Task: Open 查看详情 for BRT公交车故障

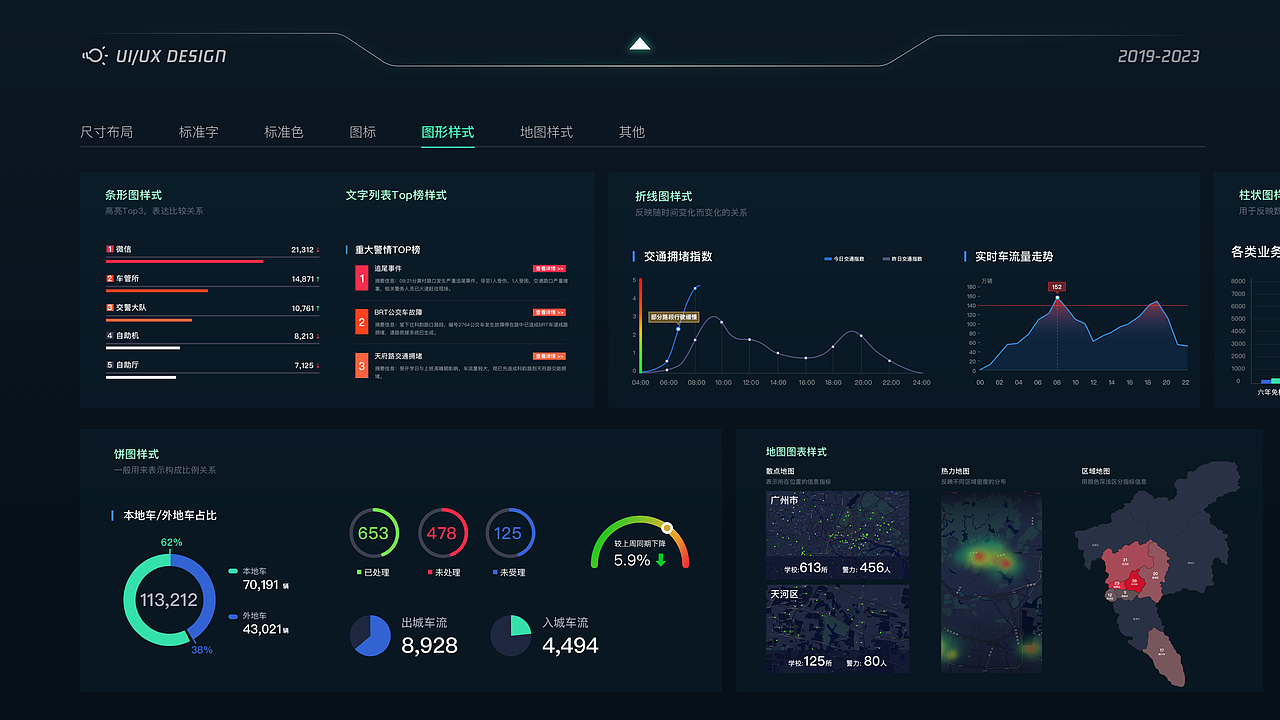Action: click(x=550, y=312)
